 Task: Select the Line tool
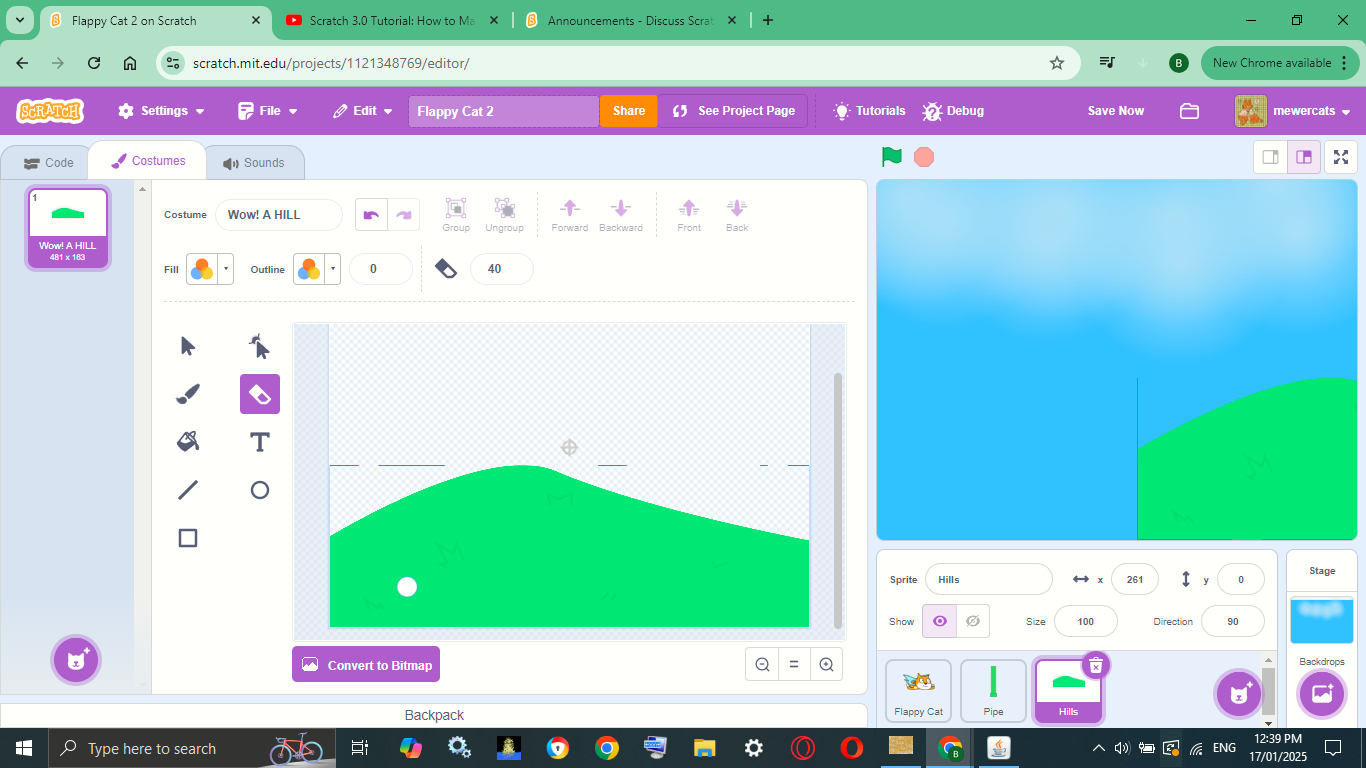tap(188, 490)
